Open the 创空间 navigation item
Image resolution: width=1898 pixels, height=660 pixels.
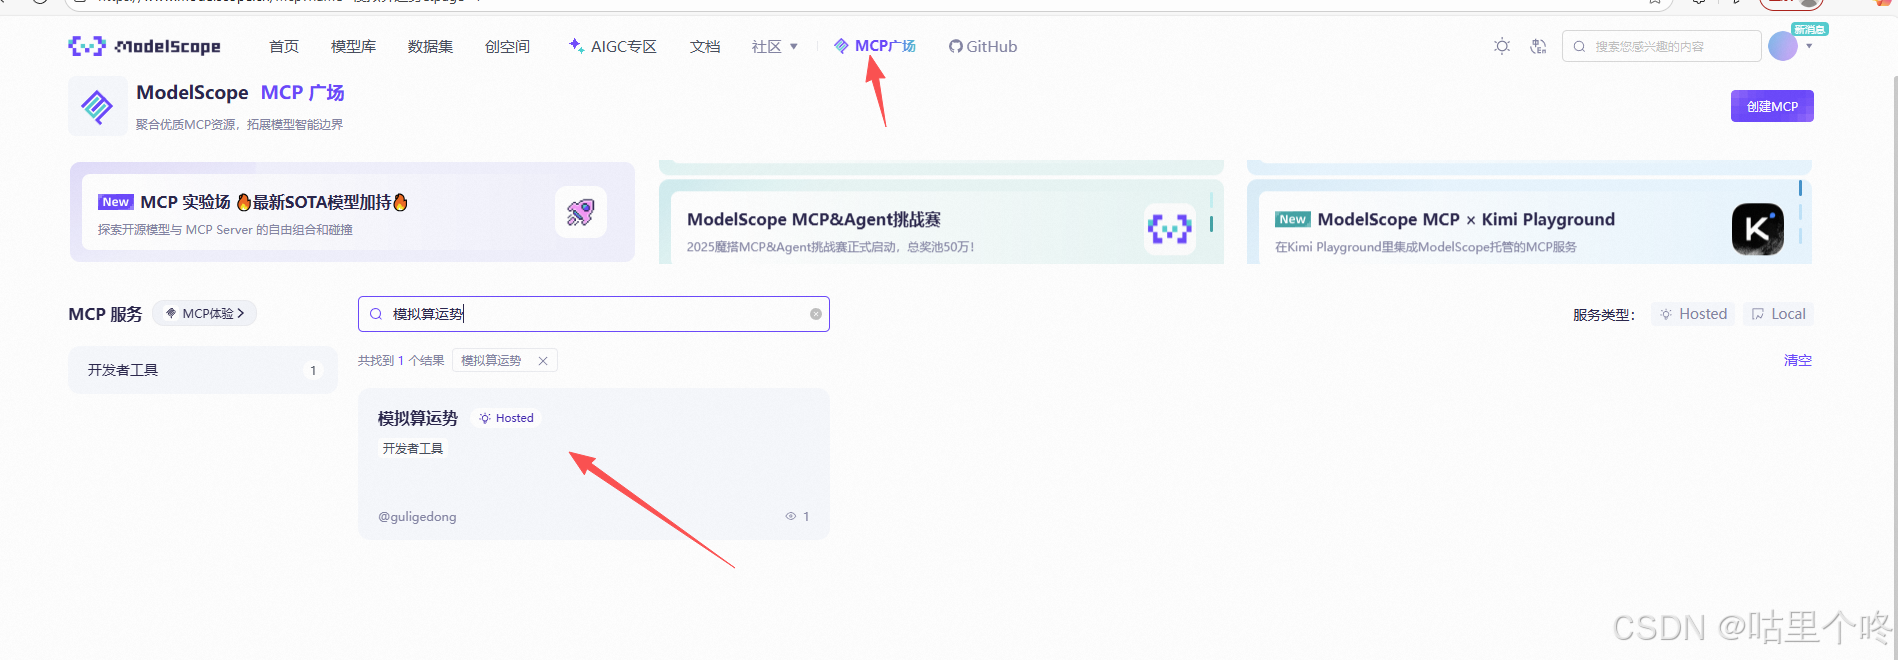507,46
